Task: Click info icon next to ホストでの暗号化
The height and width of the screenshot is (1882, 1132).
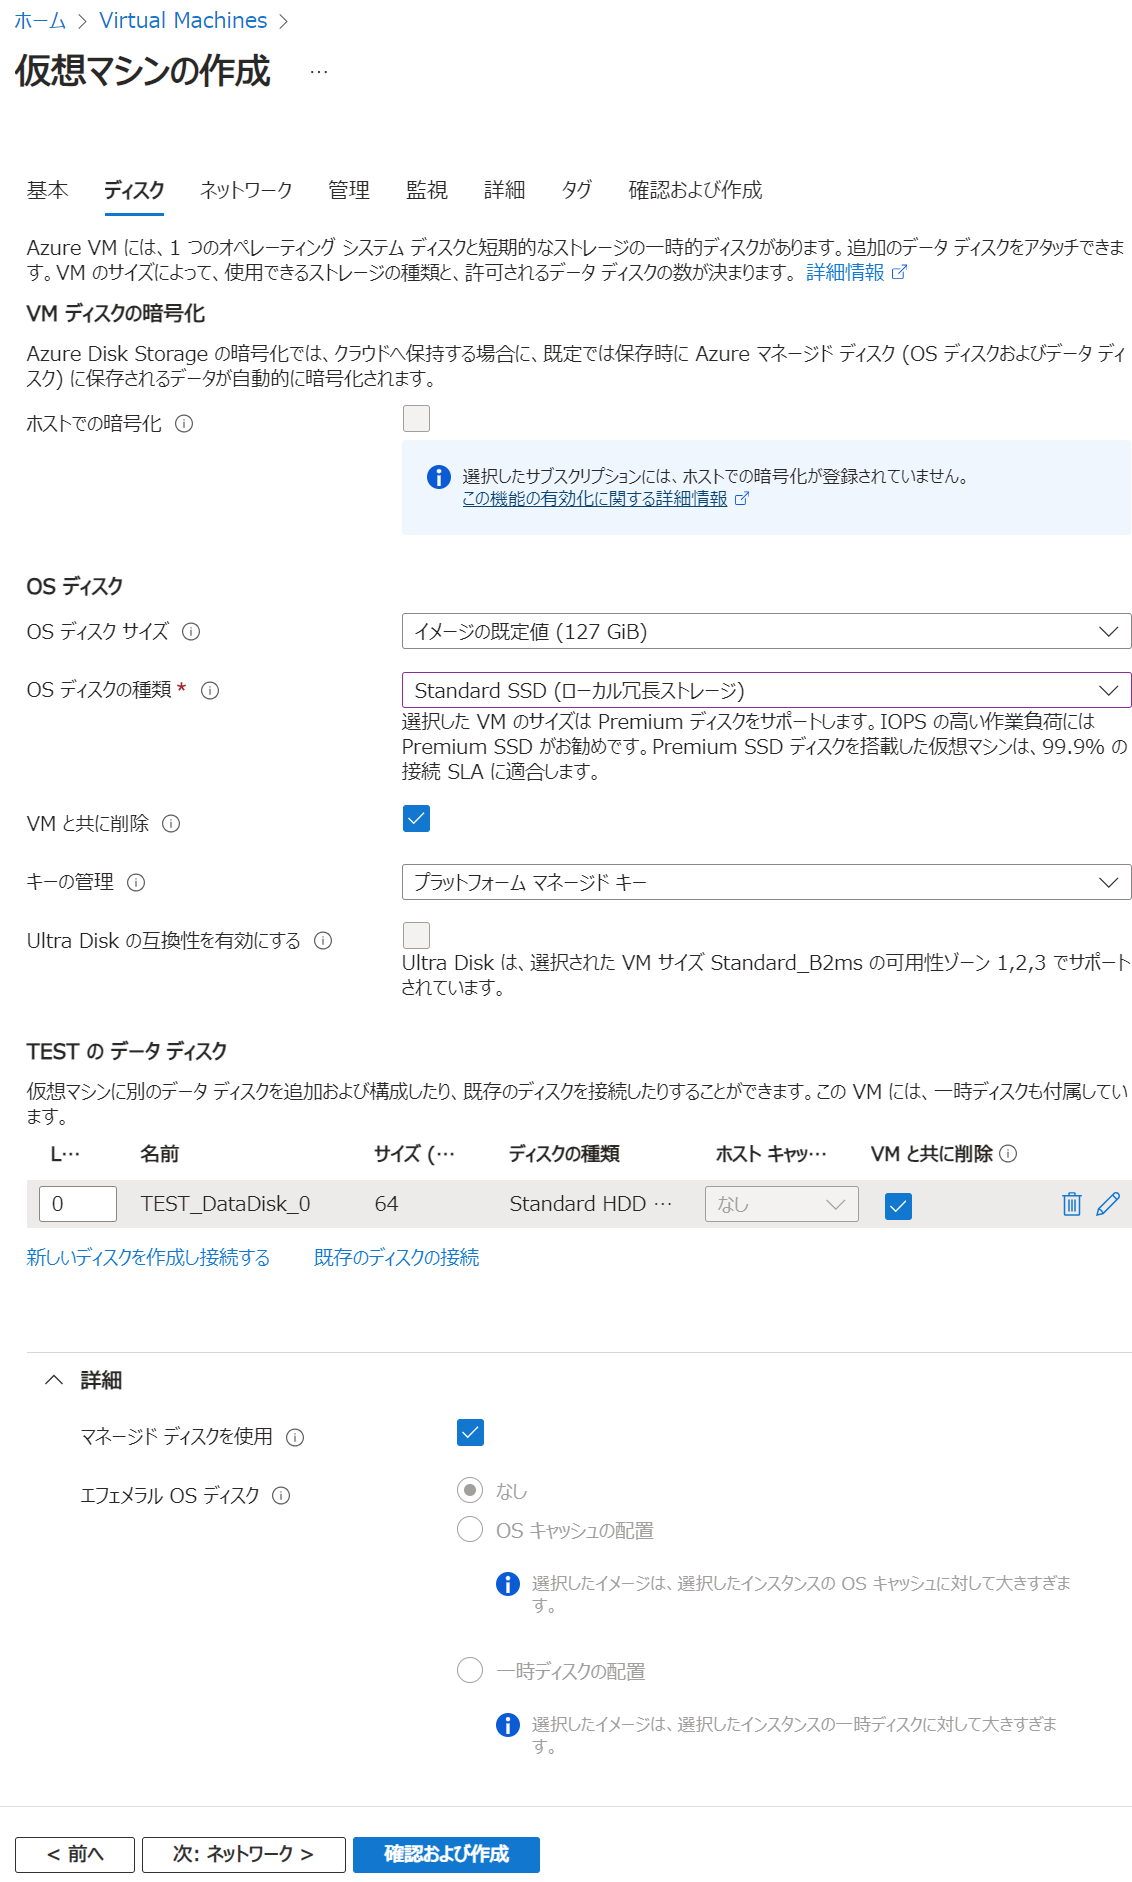Action: [x=184, y=424]
